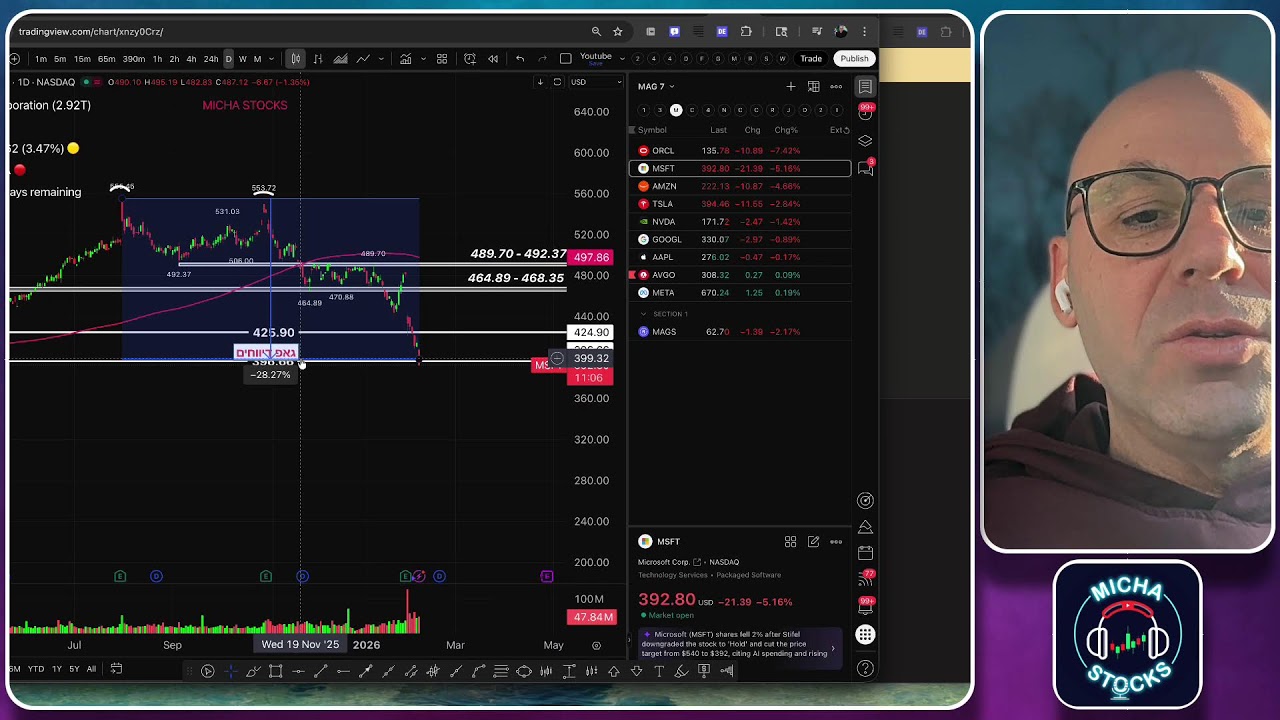Viewport: 1280px width, 720px height.
Task: Open the layout grid templates icon
Action: click(x=442, y=59)
